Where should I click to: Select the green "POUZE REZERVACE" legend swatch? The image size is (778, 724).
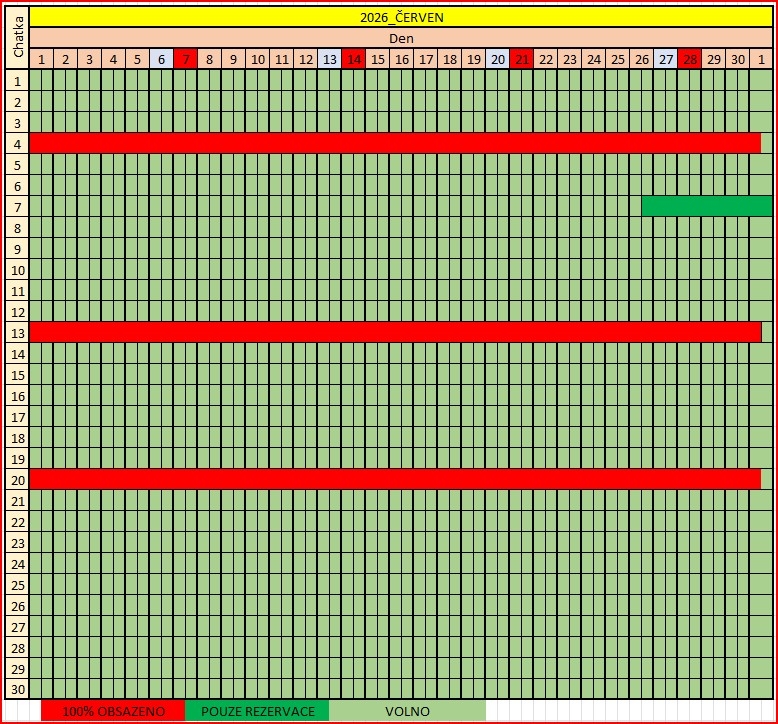257,711
